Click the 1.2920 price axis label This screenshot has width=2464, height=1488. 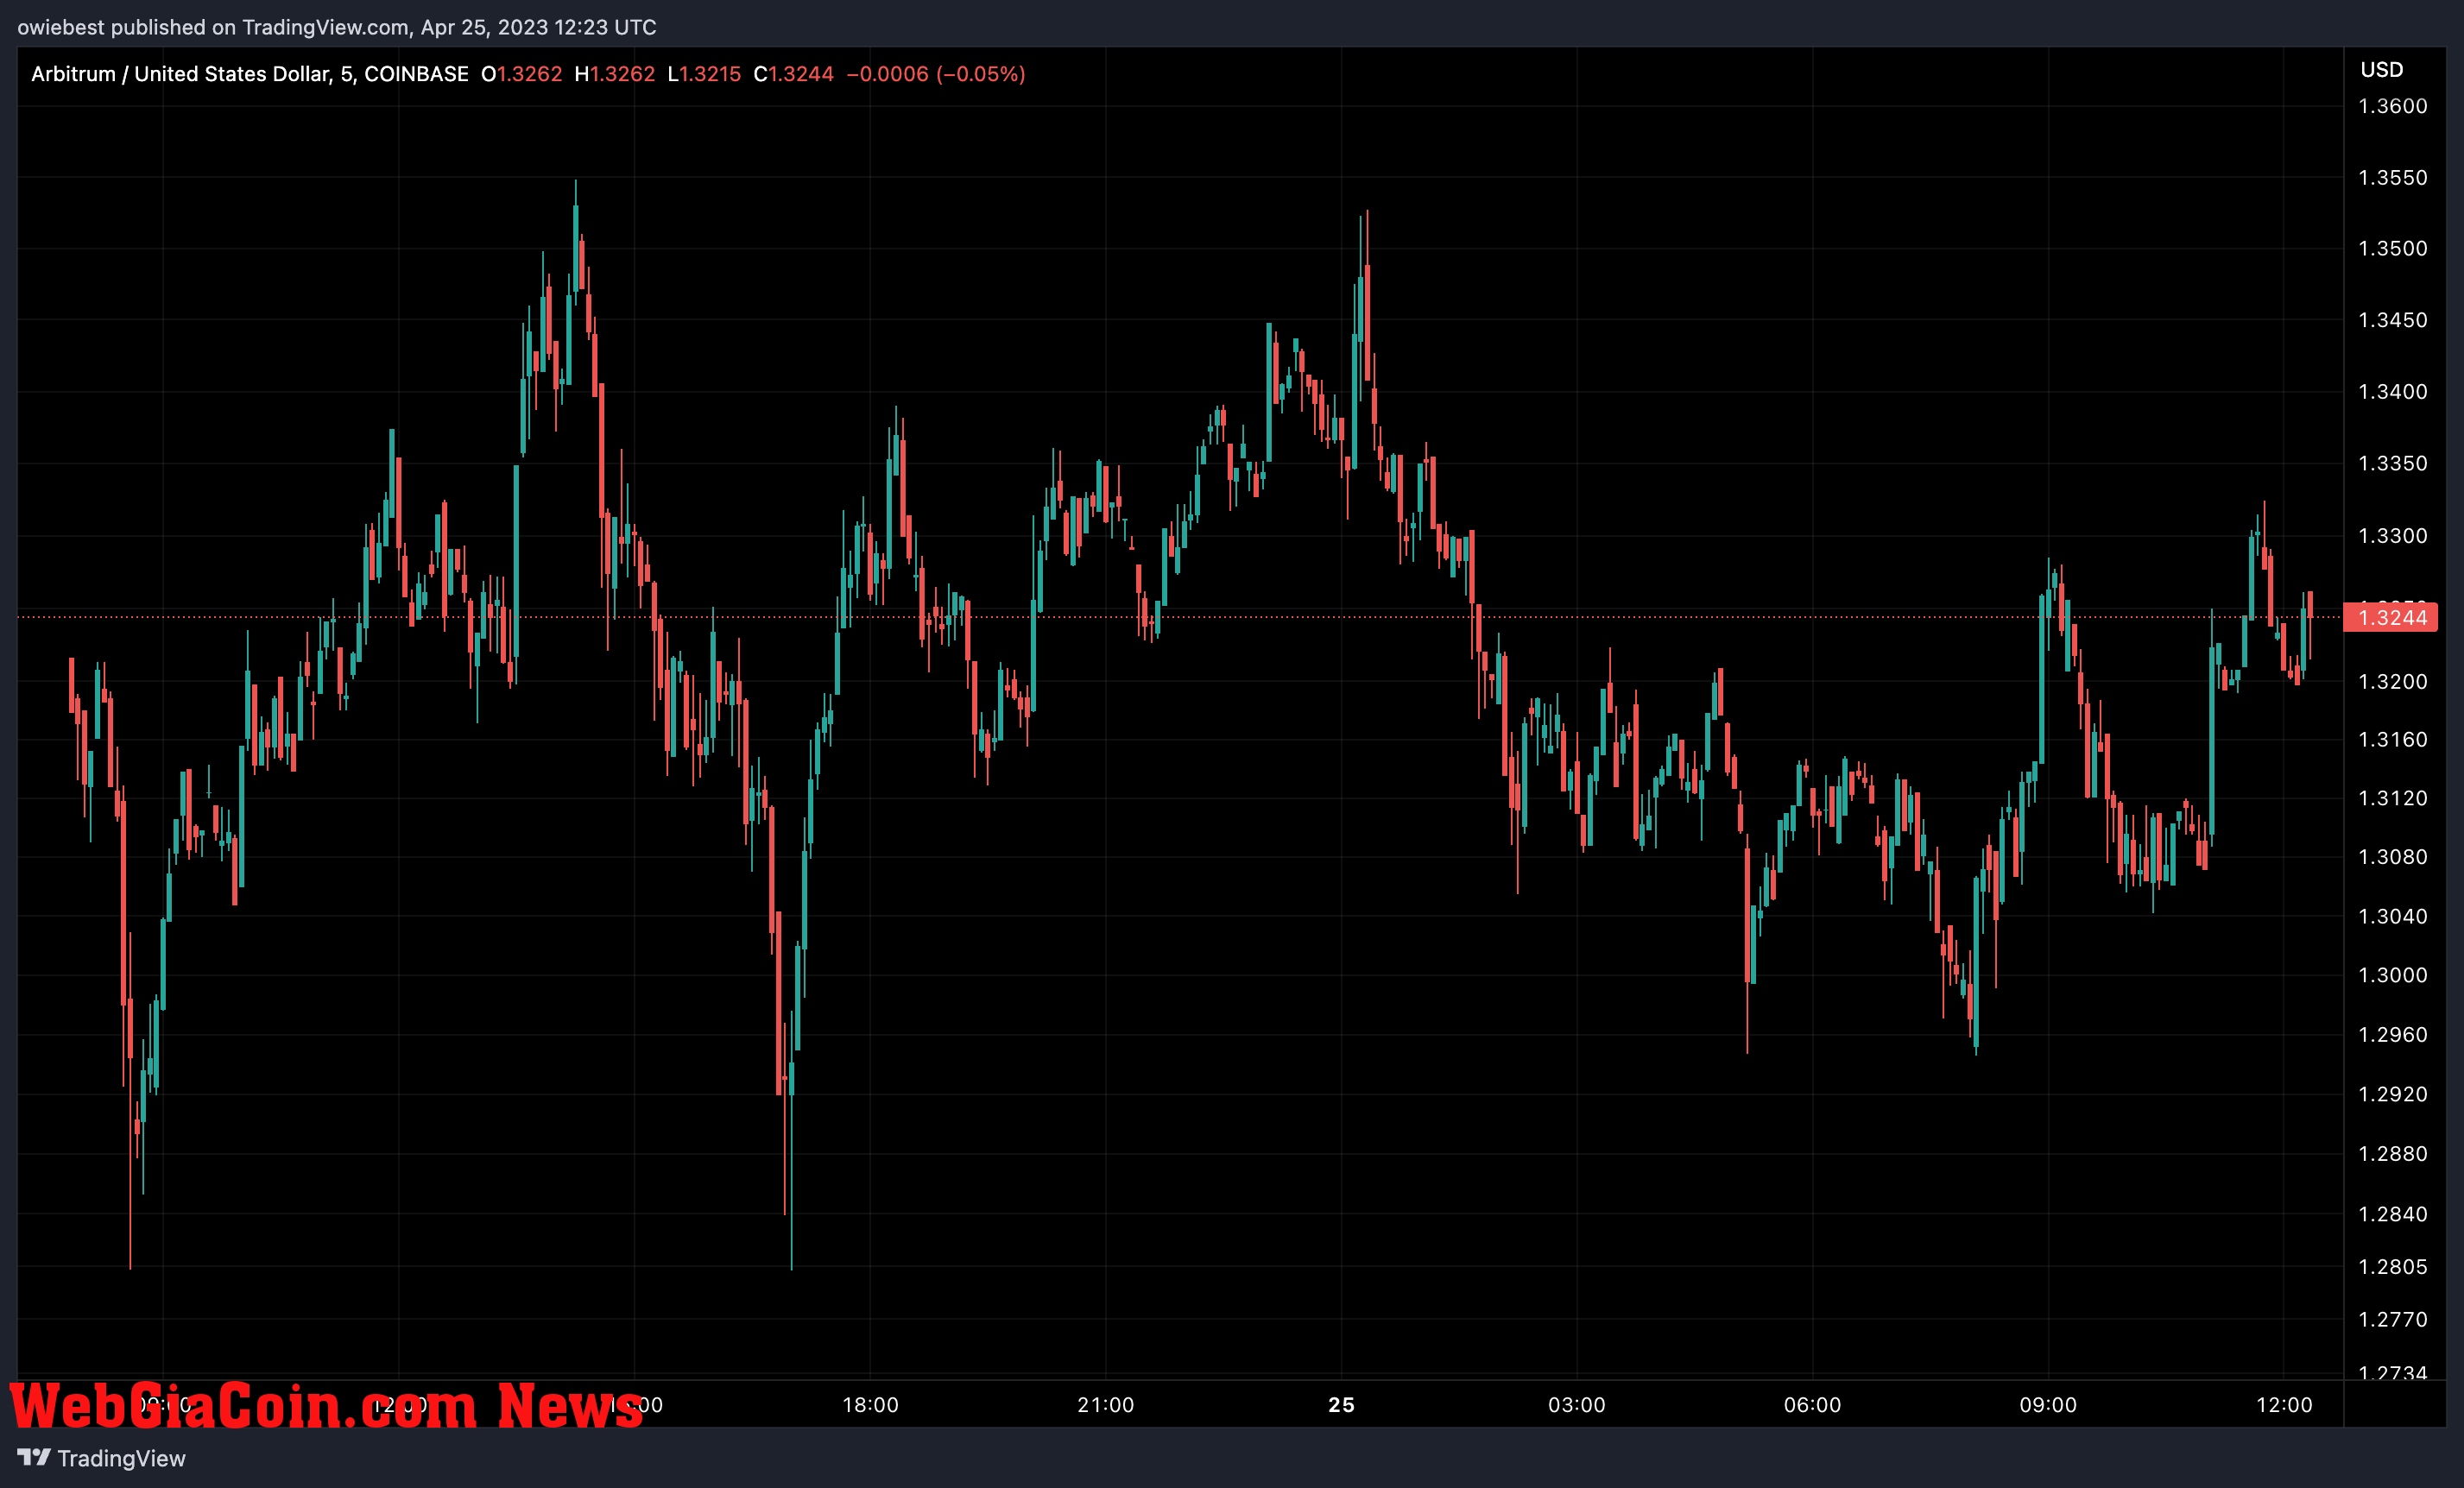coord(2393,1094)
